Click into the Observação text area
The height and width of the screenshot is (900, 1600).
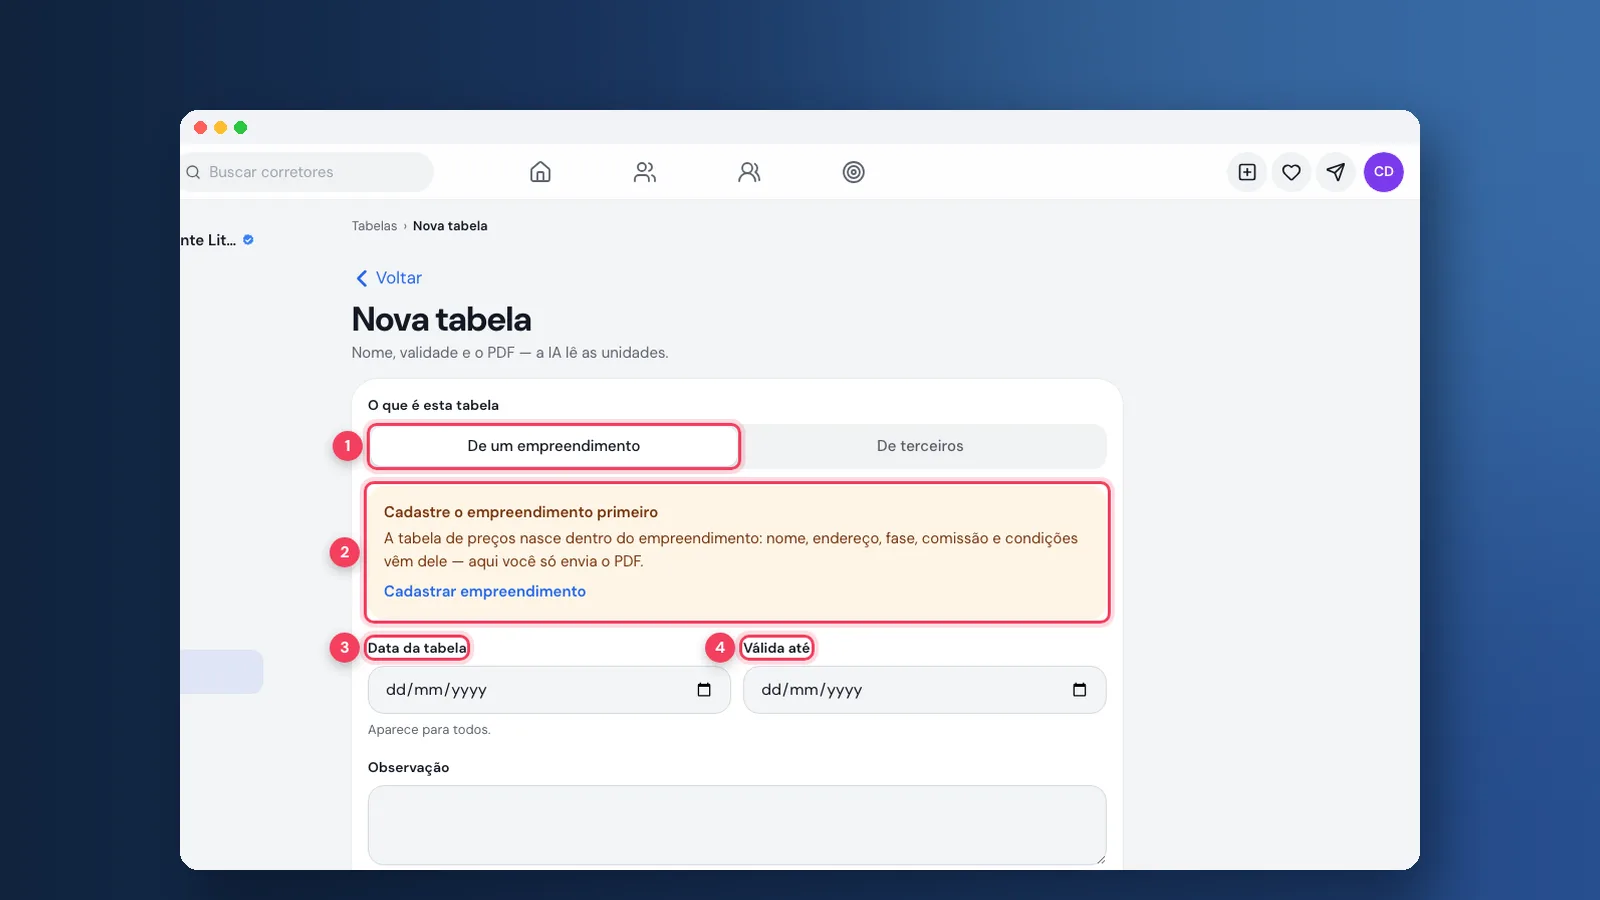737,825
